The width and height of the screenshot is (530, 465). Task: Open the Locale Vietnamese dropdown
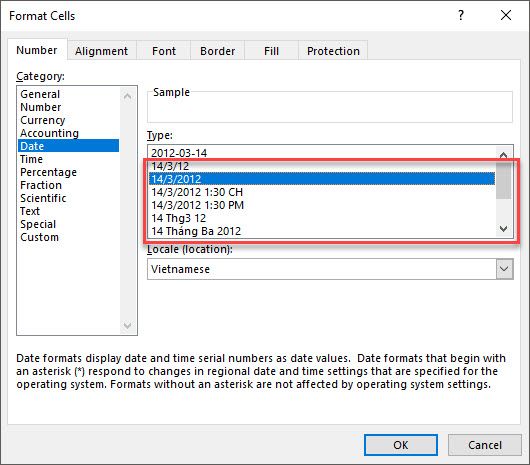tap(504, 269)
